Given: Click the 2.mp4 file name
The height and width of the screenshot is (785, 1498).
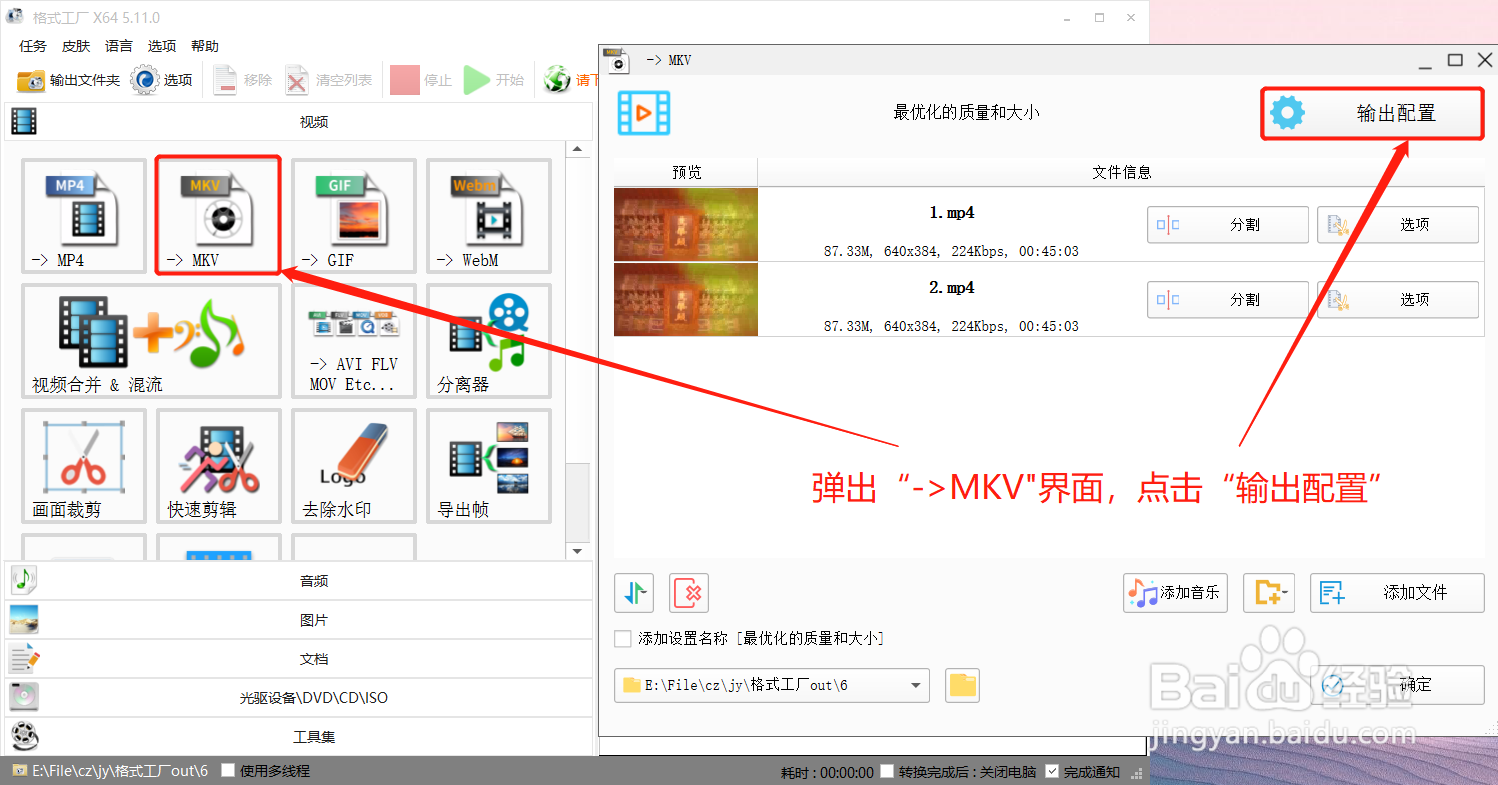Looking at the screenshot, I should [x=951, y=288].
